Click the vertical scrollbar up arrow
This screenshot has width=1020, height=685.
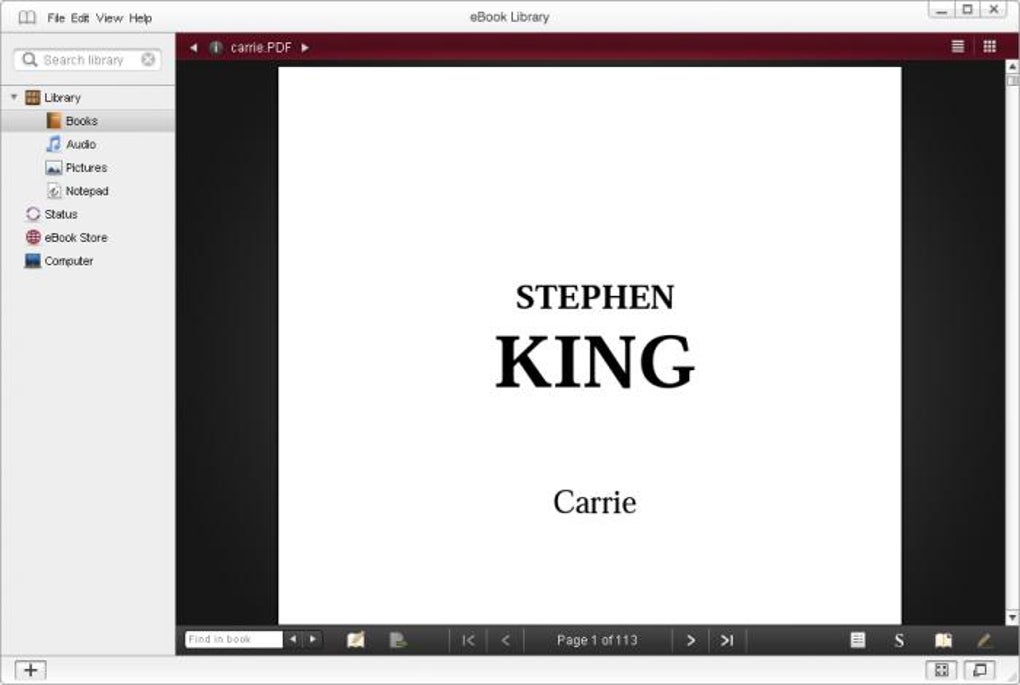[x=1012, y=66]
